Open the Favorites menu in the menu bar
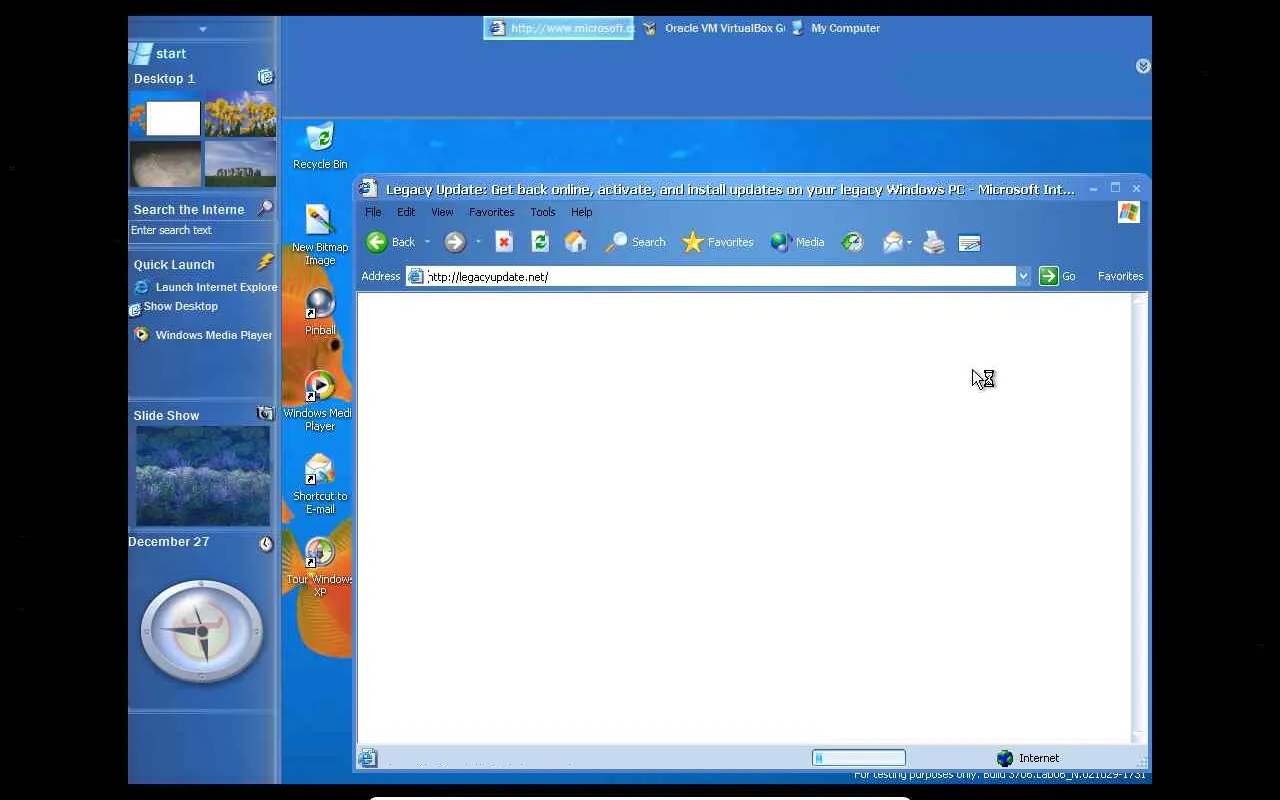 pos(491,212)
